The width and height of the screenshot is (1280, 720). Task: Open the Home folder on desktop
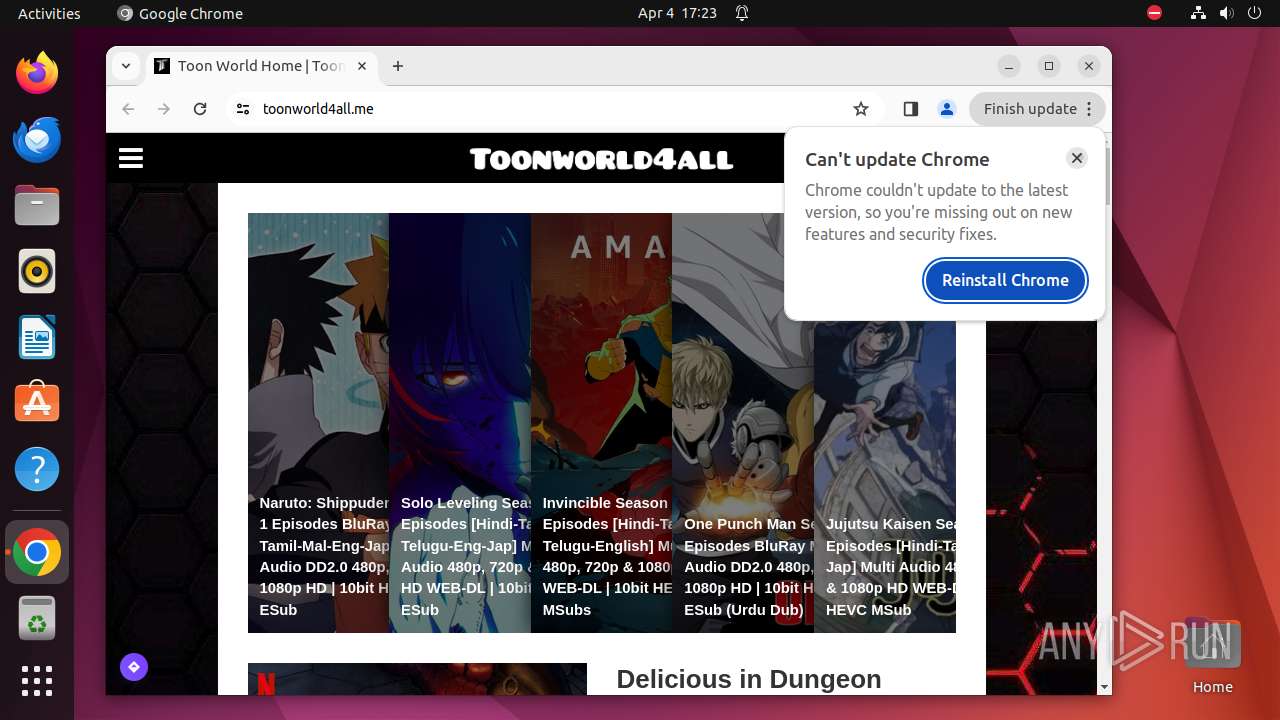click(1212, 656)
